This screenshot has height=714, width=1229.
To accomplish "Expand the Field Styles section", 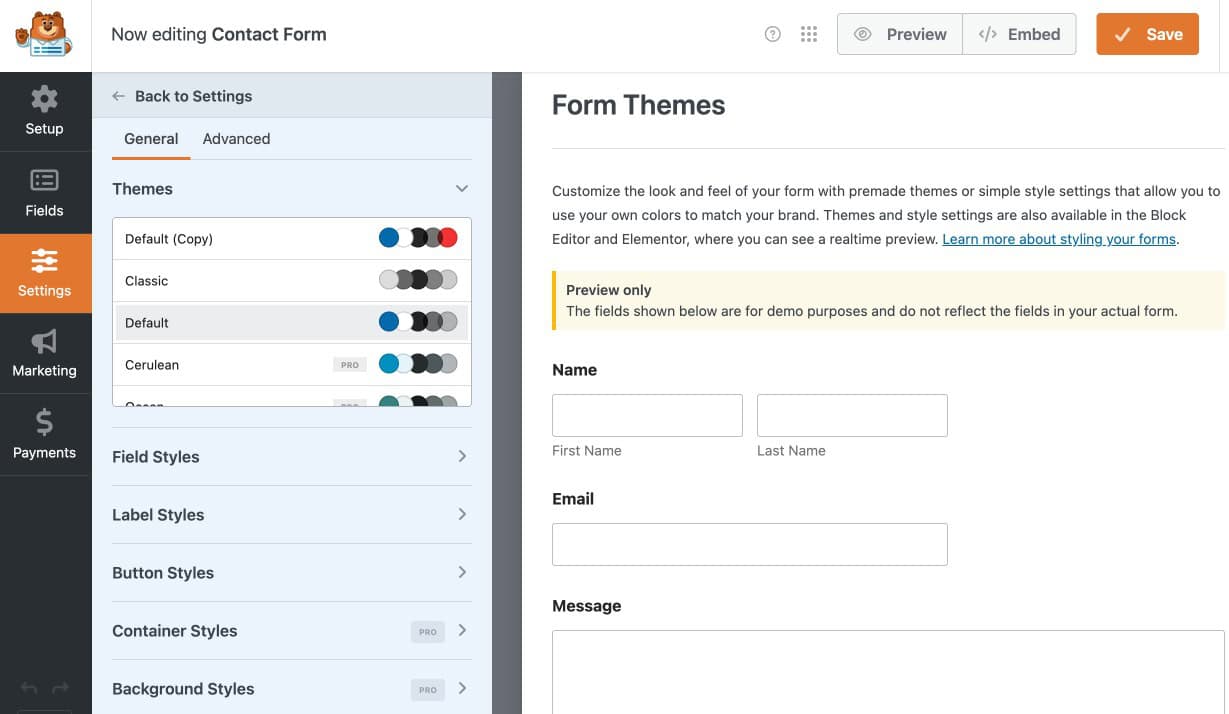I will pos(291,457).
